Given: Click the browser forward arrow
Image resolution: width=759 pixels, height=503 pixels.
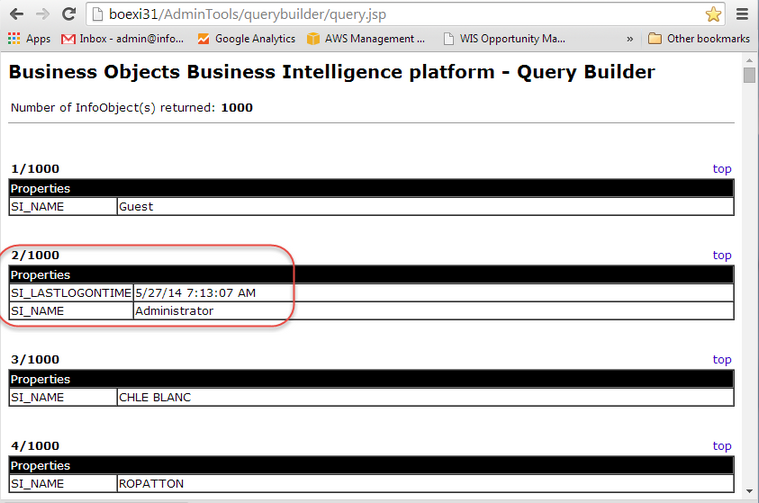Looking at the screenshot, I should click(43, 14).
